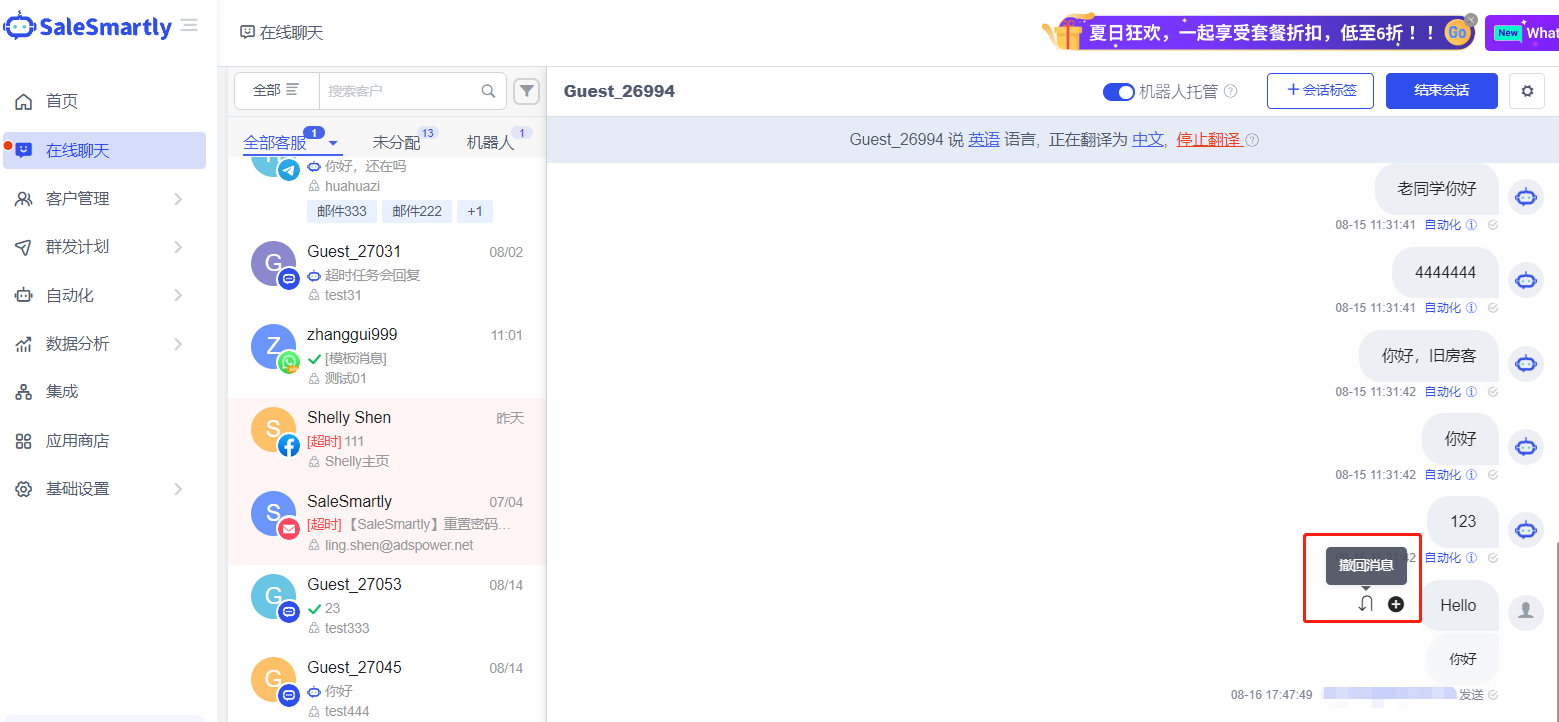This screenshot has height=722, width=1559.
Task: Open chat settings gear icon
Action: coord(1526,91)
